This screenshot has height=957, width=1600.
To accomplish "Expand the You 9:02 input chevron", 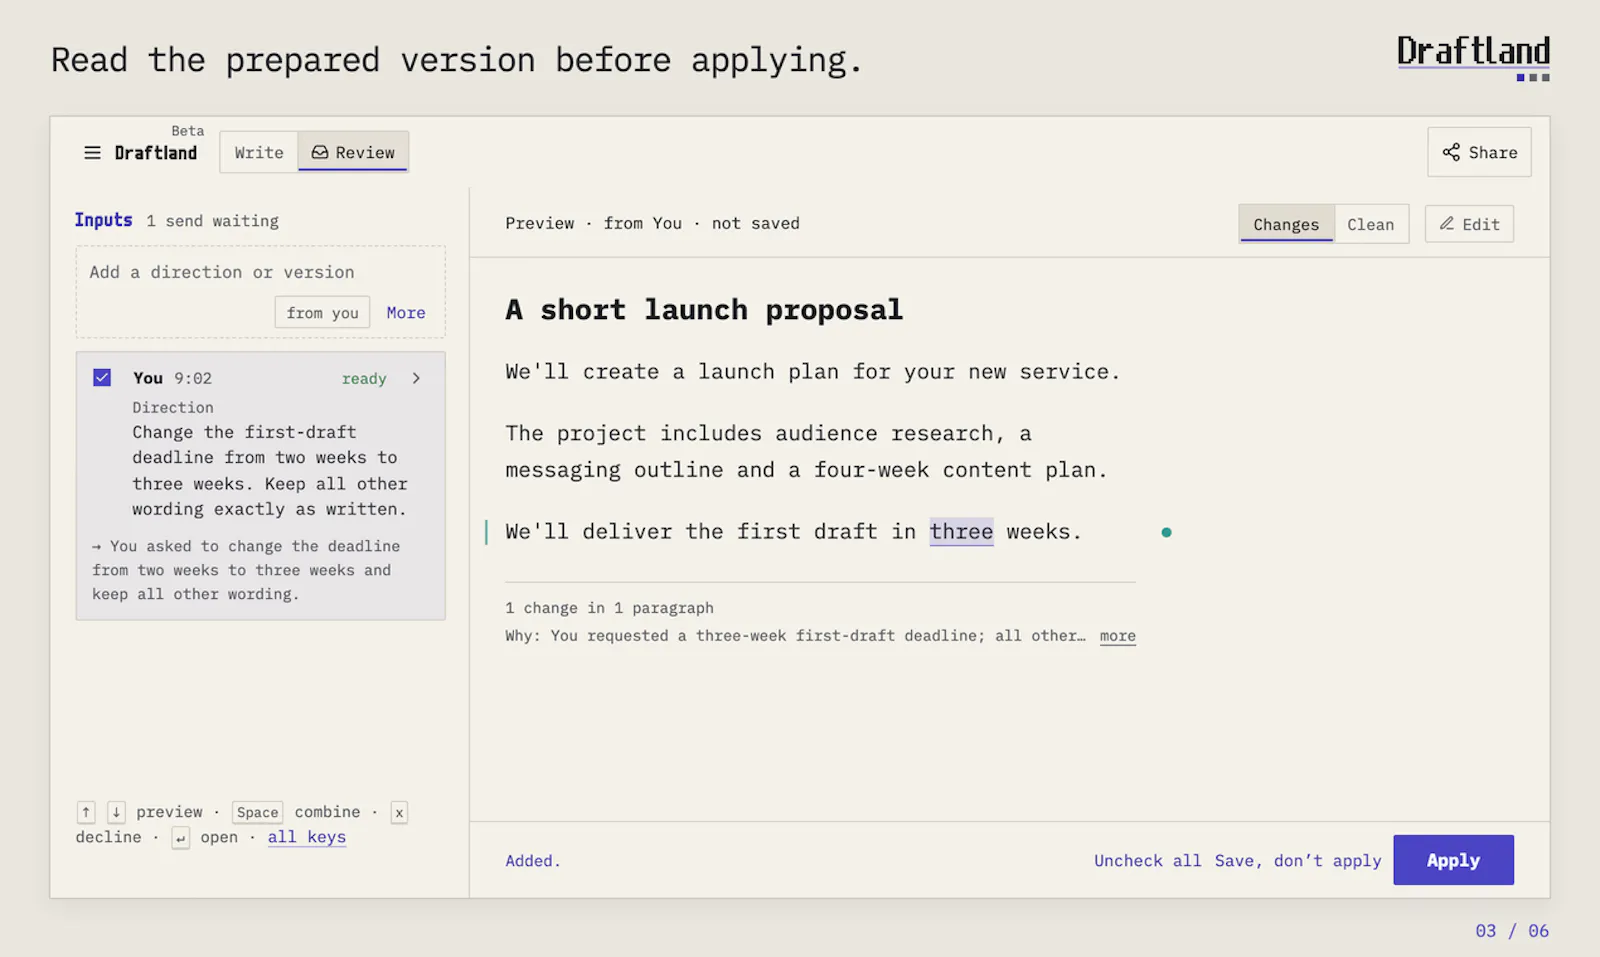I will (x=416, y=378).
